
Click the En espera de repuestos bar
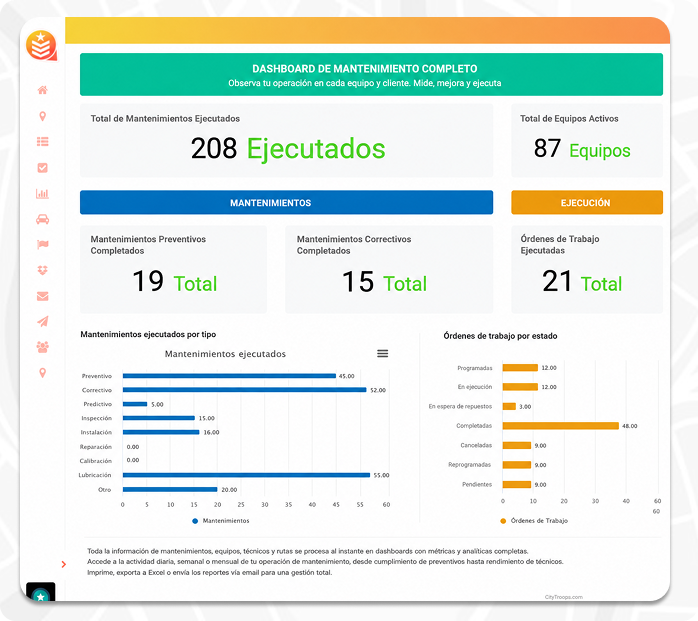pos(509,406)
